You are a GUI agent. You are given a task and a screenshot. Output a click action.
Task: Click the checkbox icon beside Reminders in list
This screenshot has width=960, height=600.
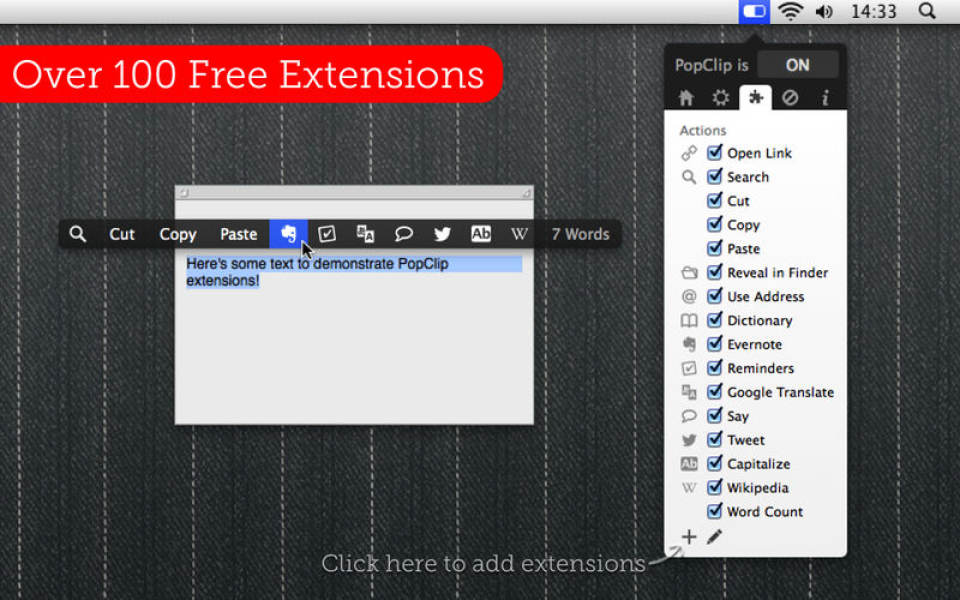click(689, 368)
